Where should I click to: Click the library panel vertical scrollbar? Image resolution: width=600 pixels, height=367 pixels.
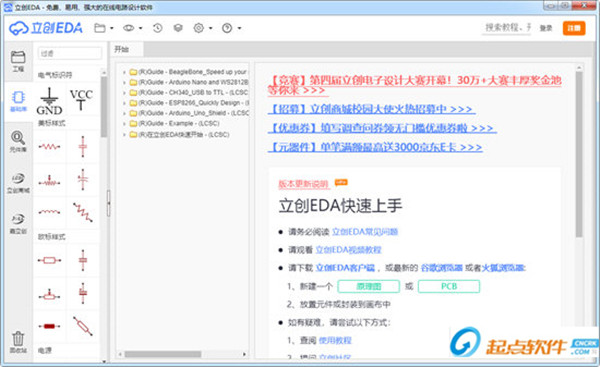click(x=104, y=106)
